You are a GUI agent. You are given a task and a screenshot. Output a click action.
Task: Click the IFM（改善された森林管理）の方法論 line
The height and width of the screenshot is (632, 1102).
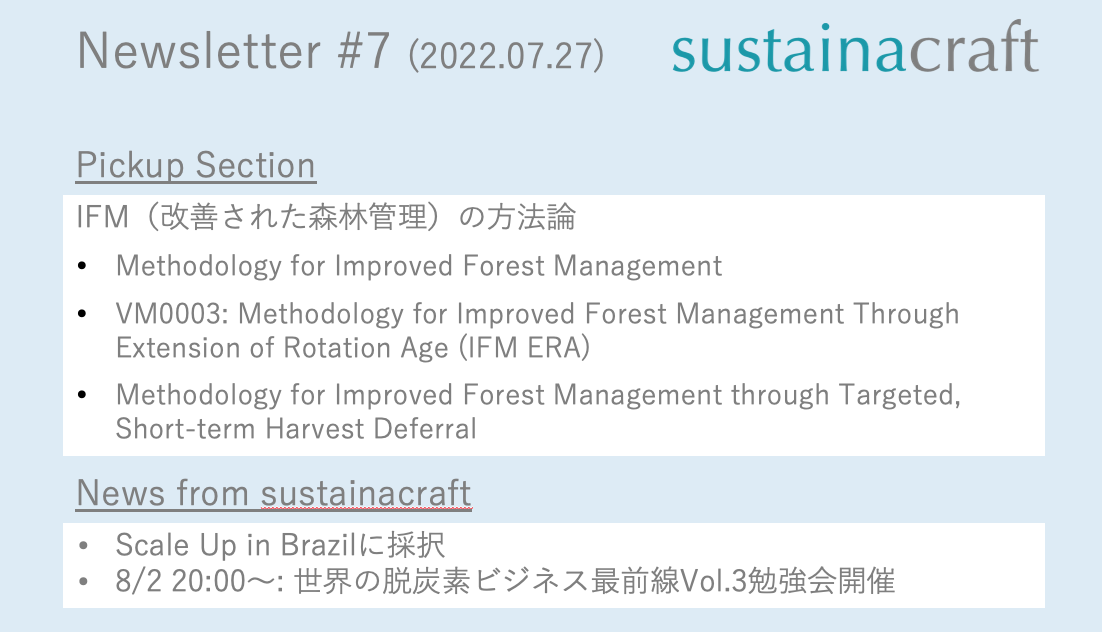(x=326, y=216)
